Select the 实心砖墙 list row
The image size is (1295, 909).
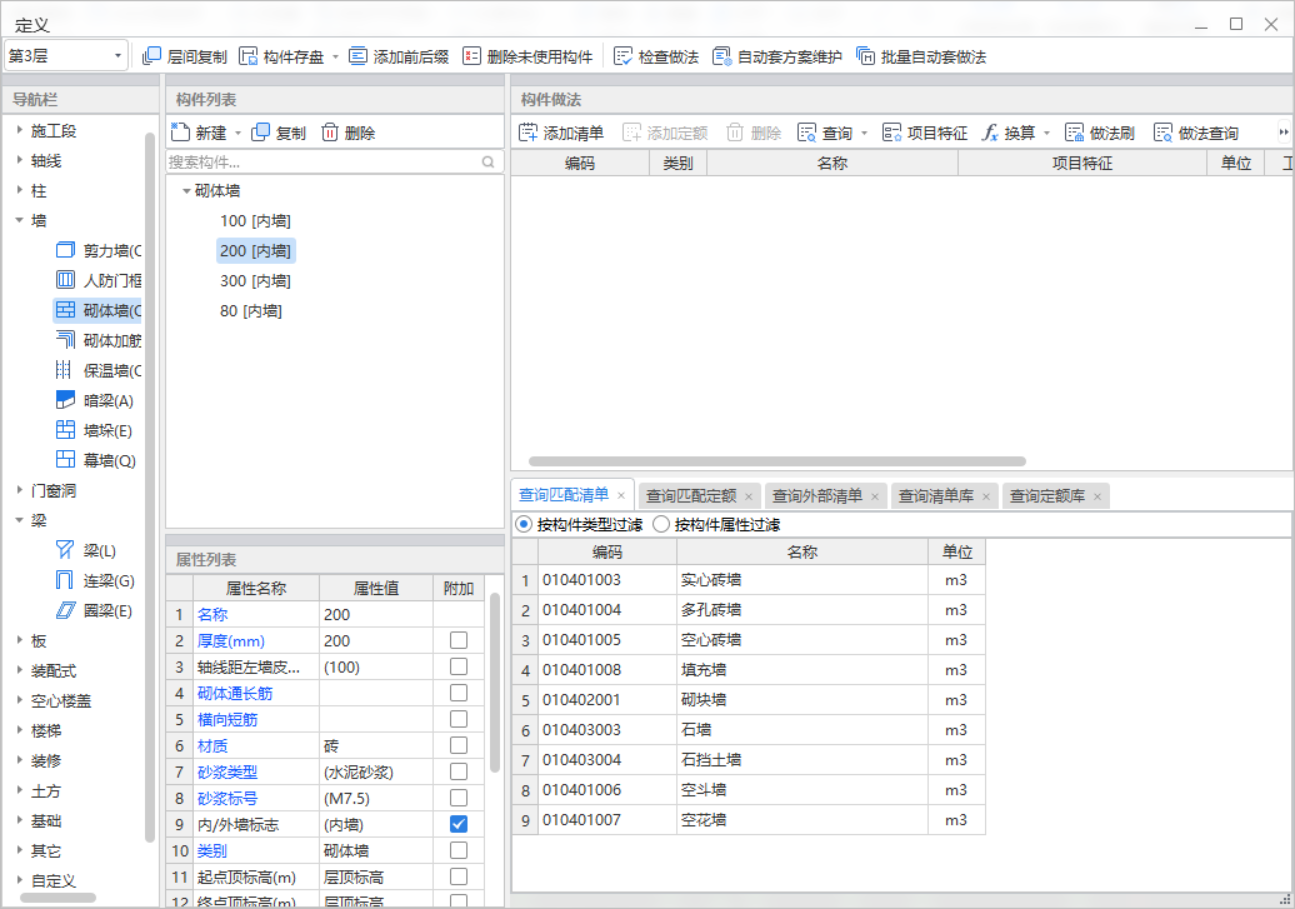click(x=749, y=580)
